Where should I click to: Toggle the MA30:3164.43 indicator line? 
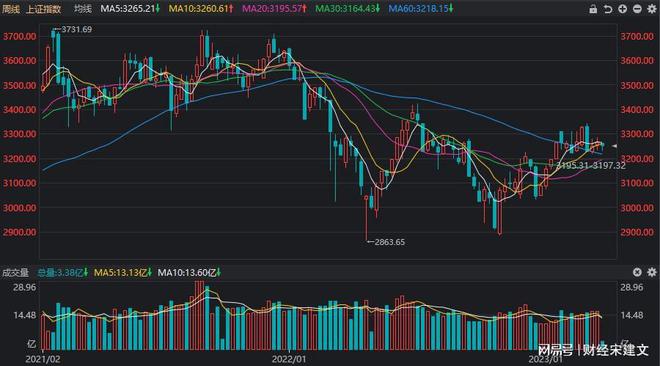pyautogui.click(x=348, y=8)
